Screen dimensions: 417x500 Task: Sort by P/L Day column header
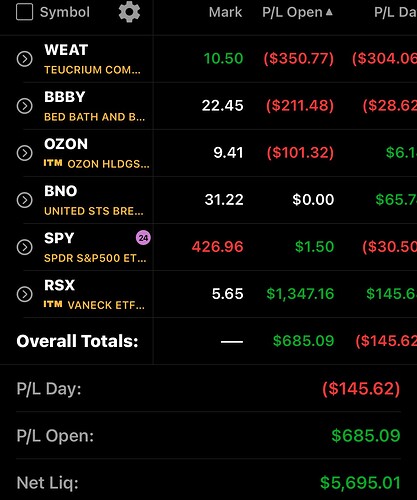(x=395, y=12)
